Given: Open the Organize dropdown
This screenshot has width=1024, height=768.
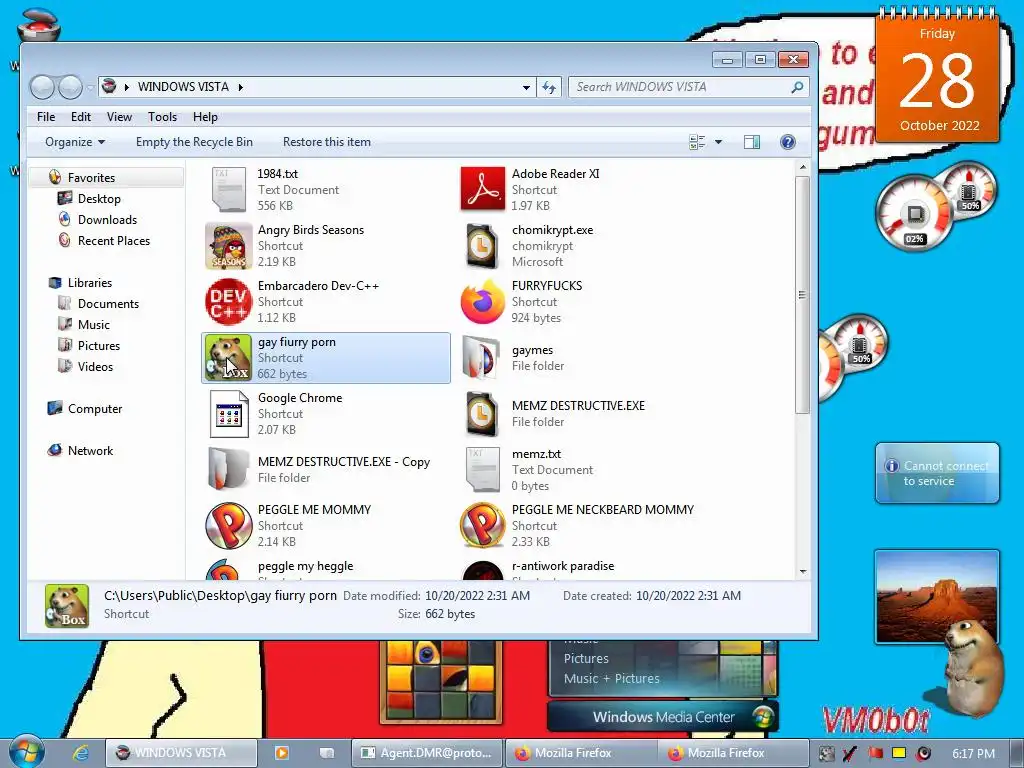Looking at the screenshot, I should tap(74, 142).
